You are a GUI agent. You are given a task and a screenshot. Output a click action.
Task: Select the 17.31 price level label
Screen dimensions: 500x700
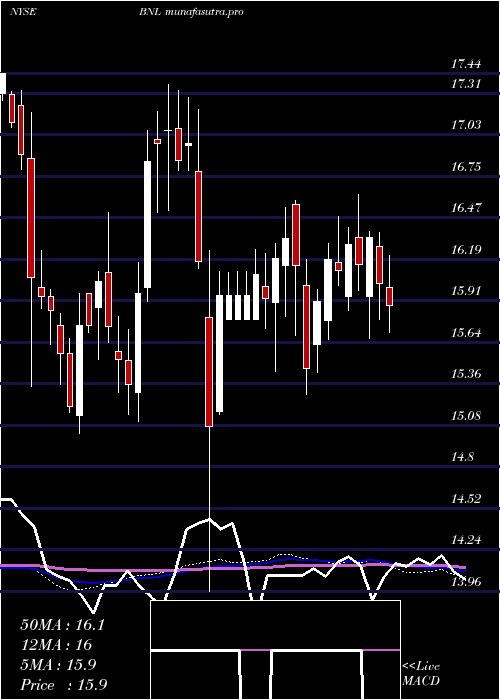tap(466, 83)
